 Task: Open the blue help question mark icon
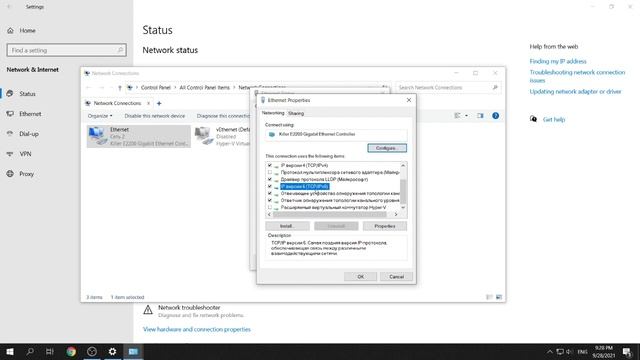(495, 116)
